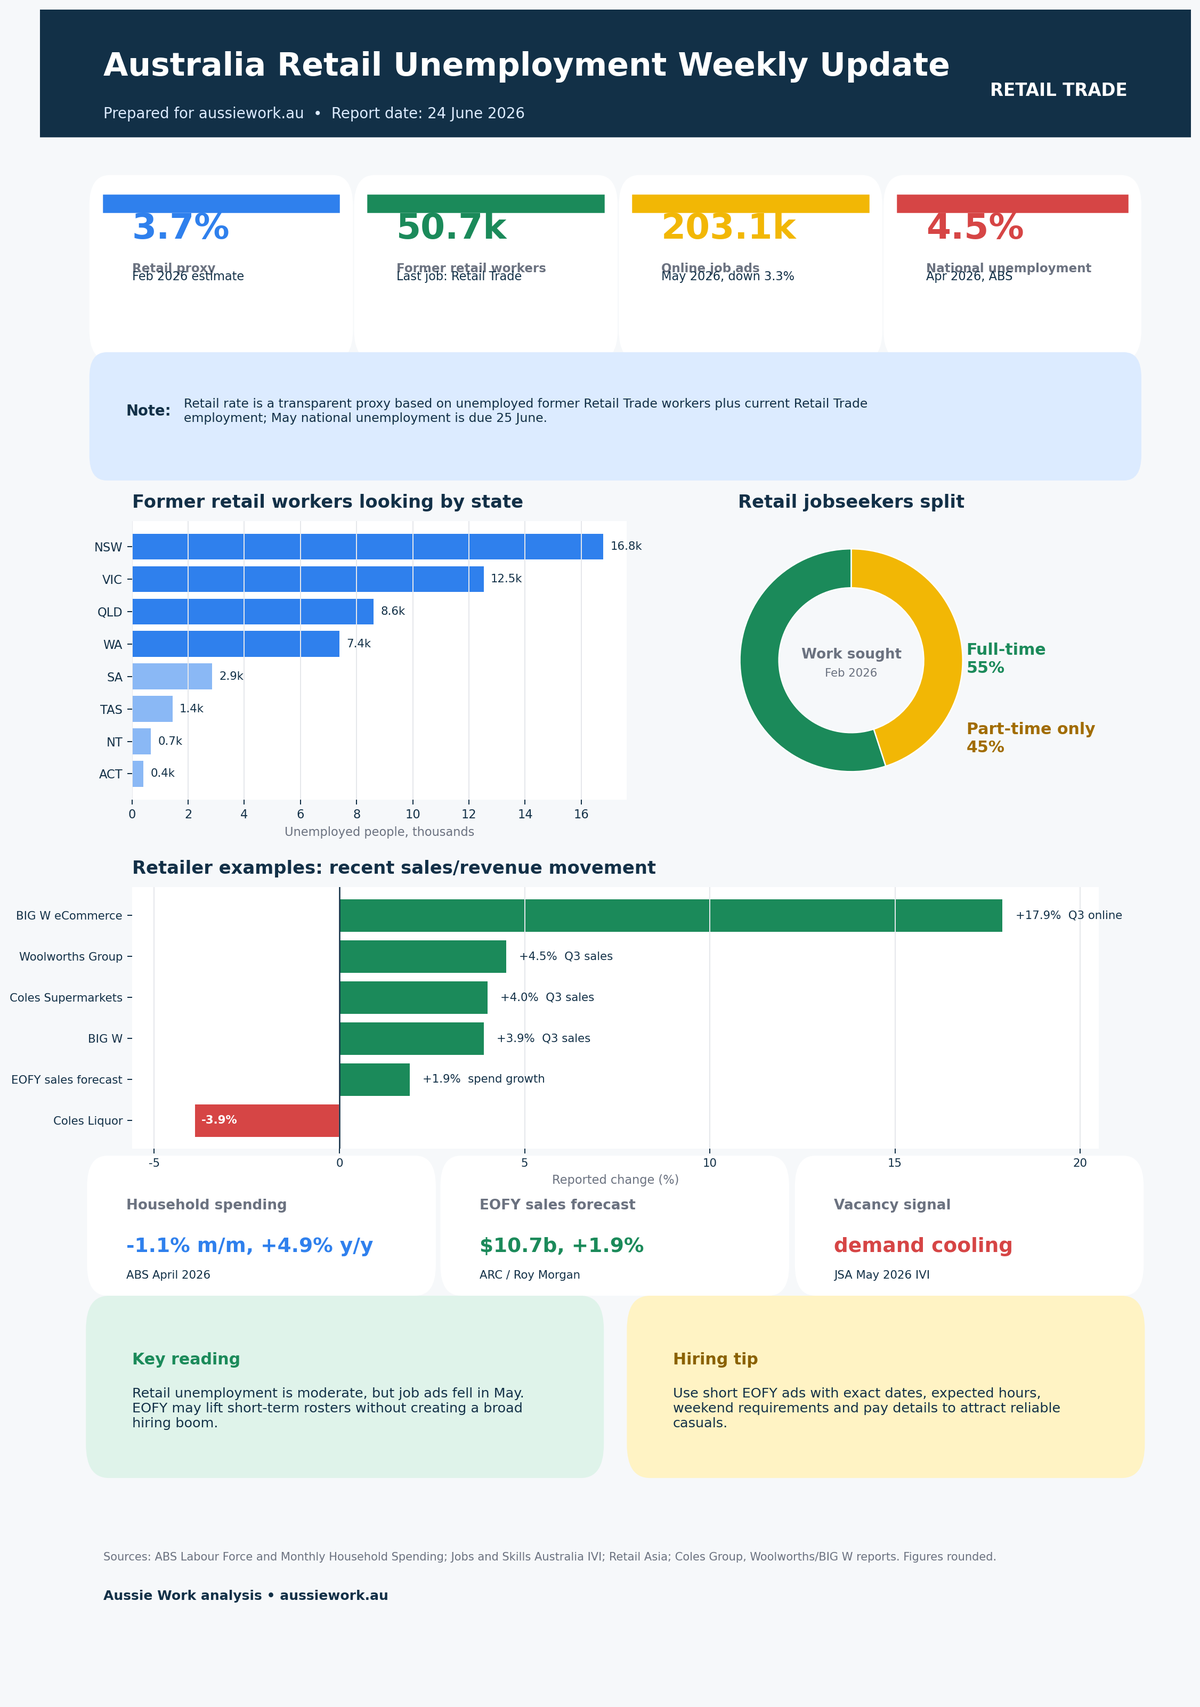
Task: Click the report title 'Australia Retail Unemployment Weekly Update'
Action: point(526,66)
